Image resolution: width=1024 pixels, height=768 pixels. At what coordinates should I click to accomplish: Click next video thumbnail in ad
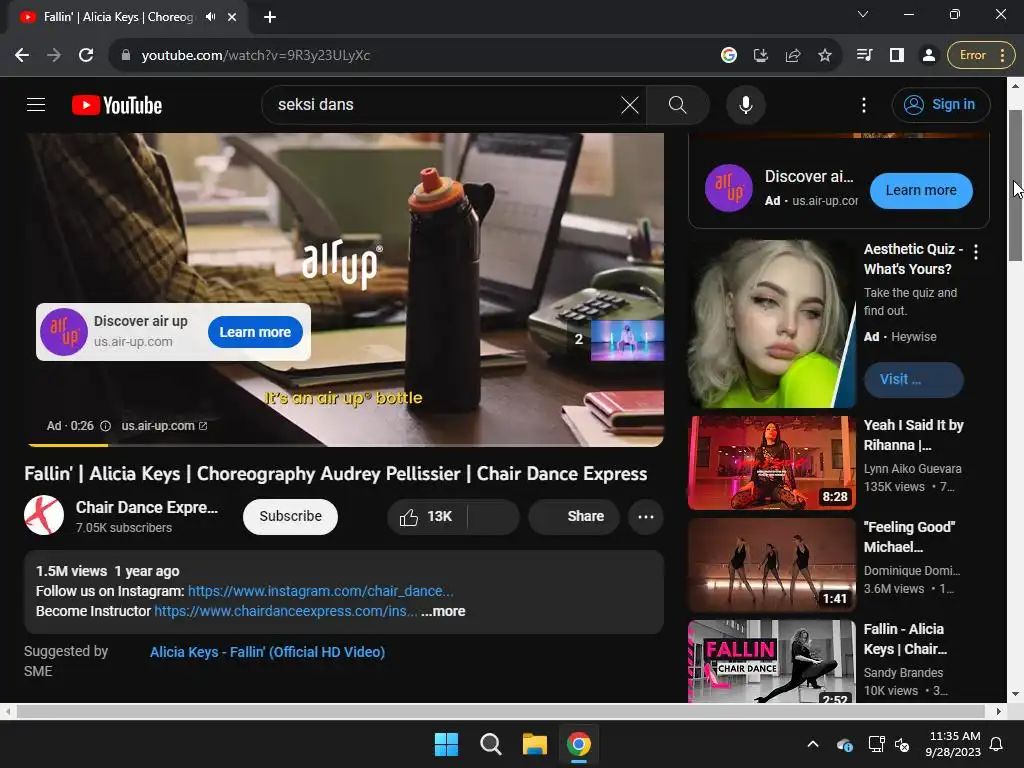click(627, 340)
